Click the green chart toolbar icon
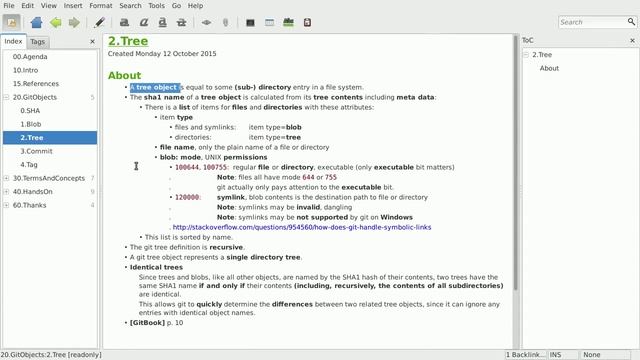Image resolution: width=640 pixels, height=360 pixels. [288, 22]
